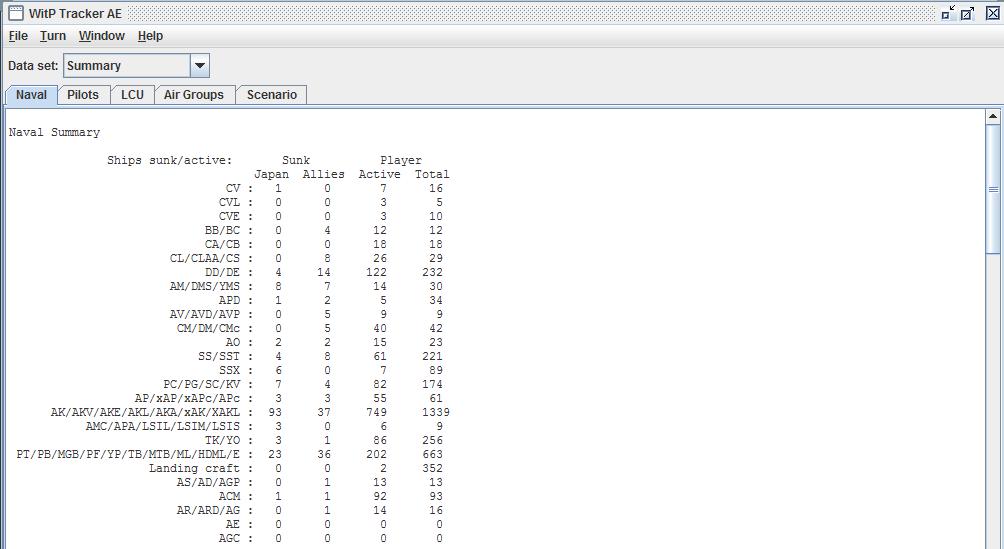Click the 'CA/CB :' row label
Screen dimensions: 1004x549
pyautogui.click(x=229, y=245)
